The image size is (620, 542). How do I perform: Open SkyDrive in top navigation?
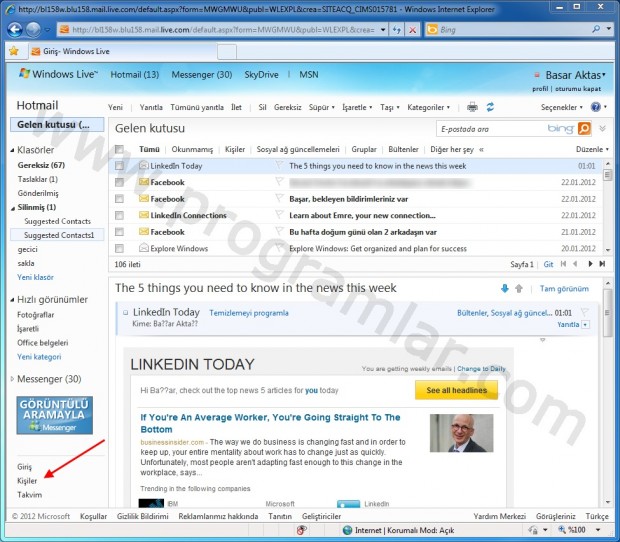click(x=261, y=74)
